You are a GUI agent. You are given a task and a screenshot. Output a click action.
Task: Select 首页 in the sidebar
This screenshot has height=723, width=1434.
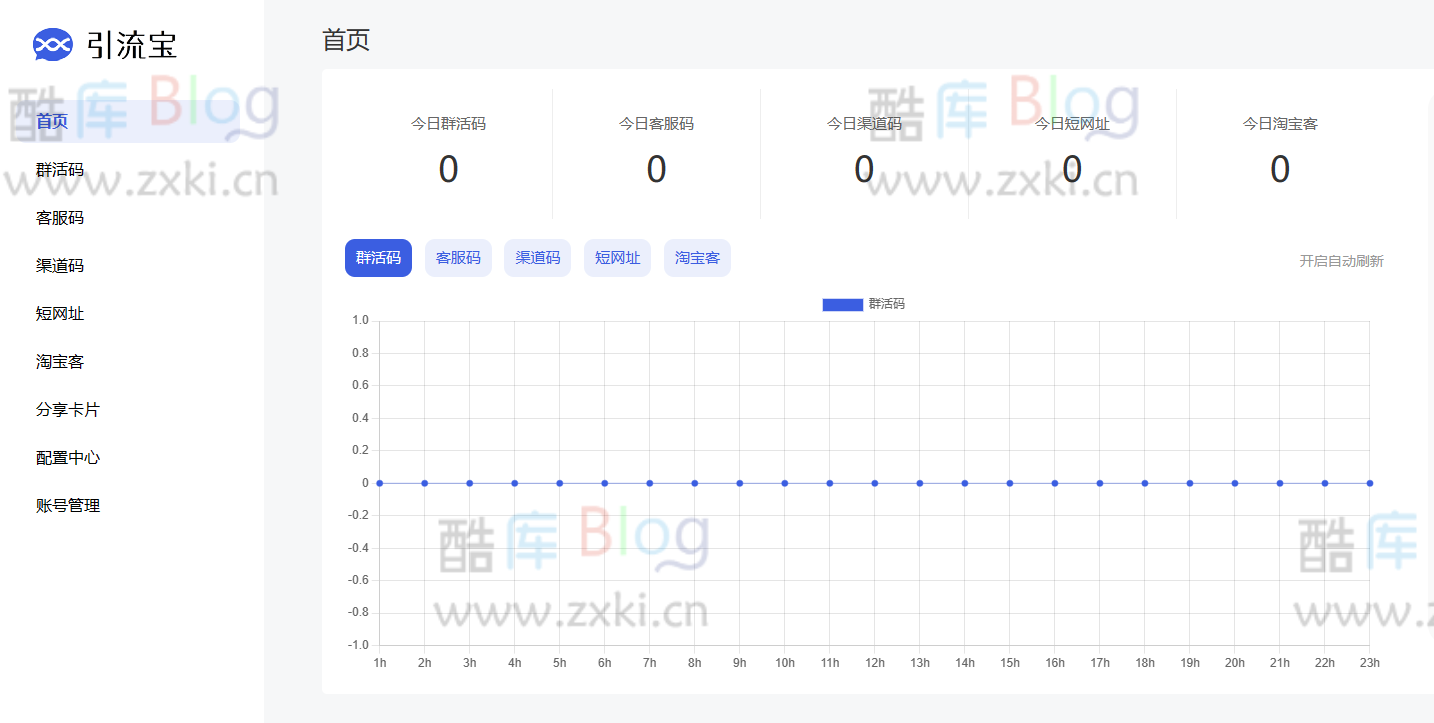51,120
